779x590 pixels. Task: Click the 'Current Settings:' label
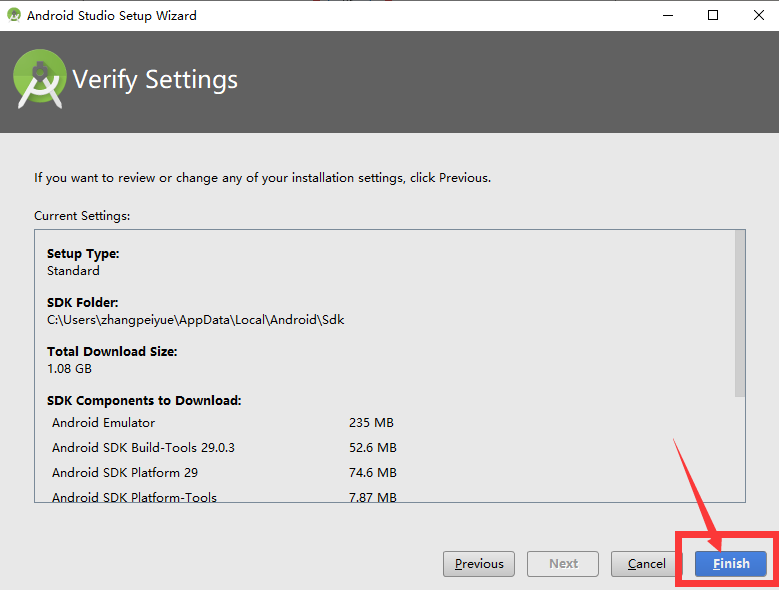pyautogui.click(x=82, y=216)
